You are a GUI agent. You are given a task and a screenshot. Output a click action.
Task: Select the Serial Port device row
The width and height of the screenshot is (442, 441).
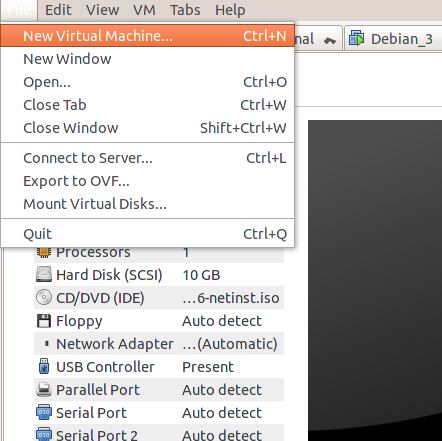(159, 413)
